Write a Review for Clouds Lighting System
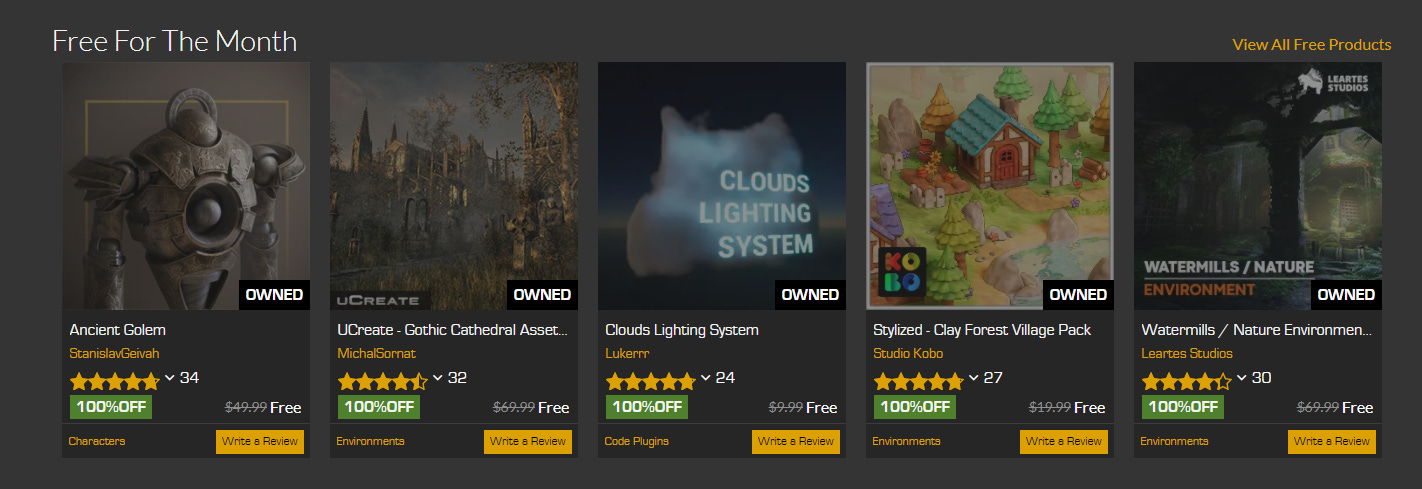 coord(796,441)
